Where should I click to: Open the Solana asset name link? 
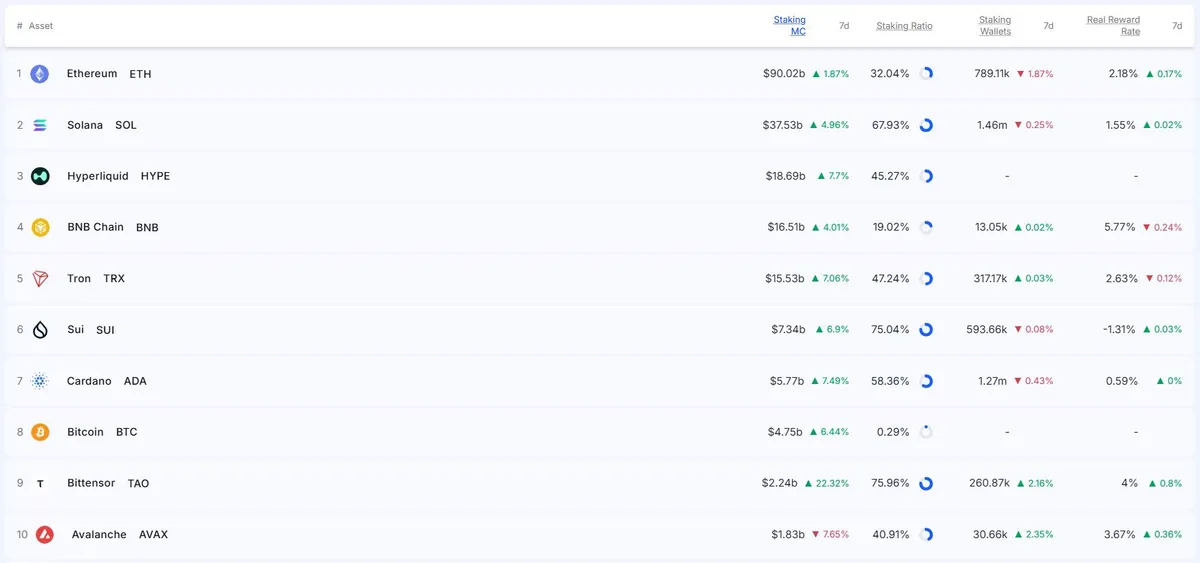tap(85, 125)
